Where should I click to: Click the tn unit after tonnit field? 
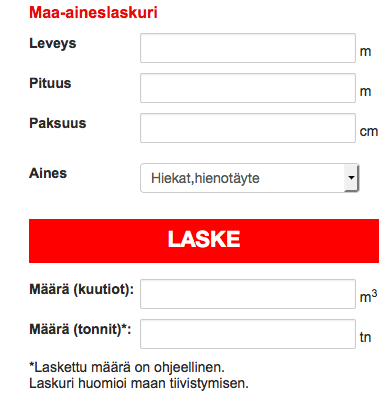click(365, 337)
